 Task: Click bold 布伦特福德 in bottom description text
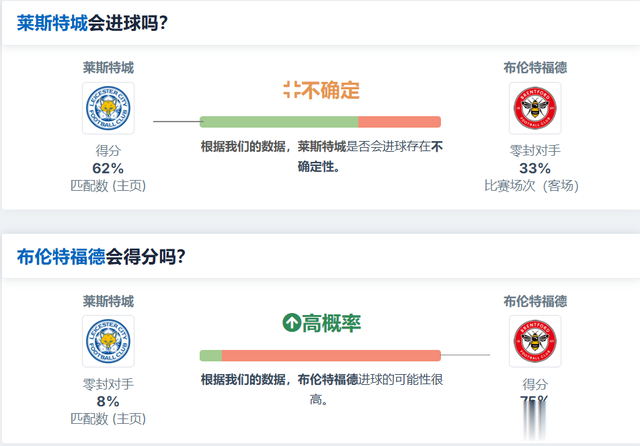[x=328, y=379]
